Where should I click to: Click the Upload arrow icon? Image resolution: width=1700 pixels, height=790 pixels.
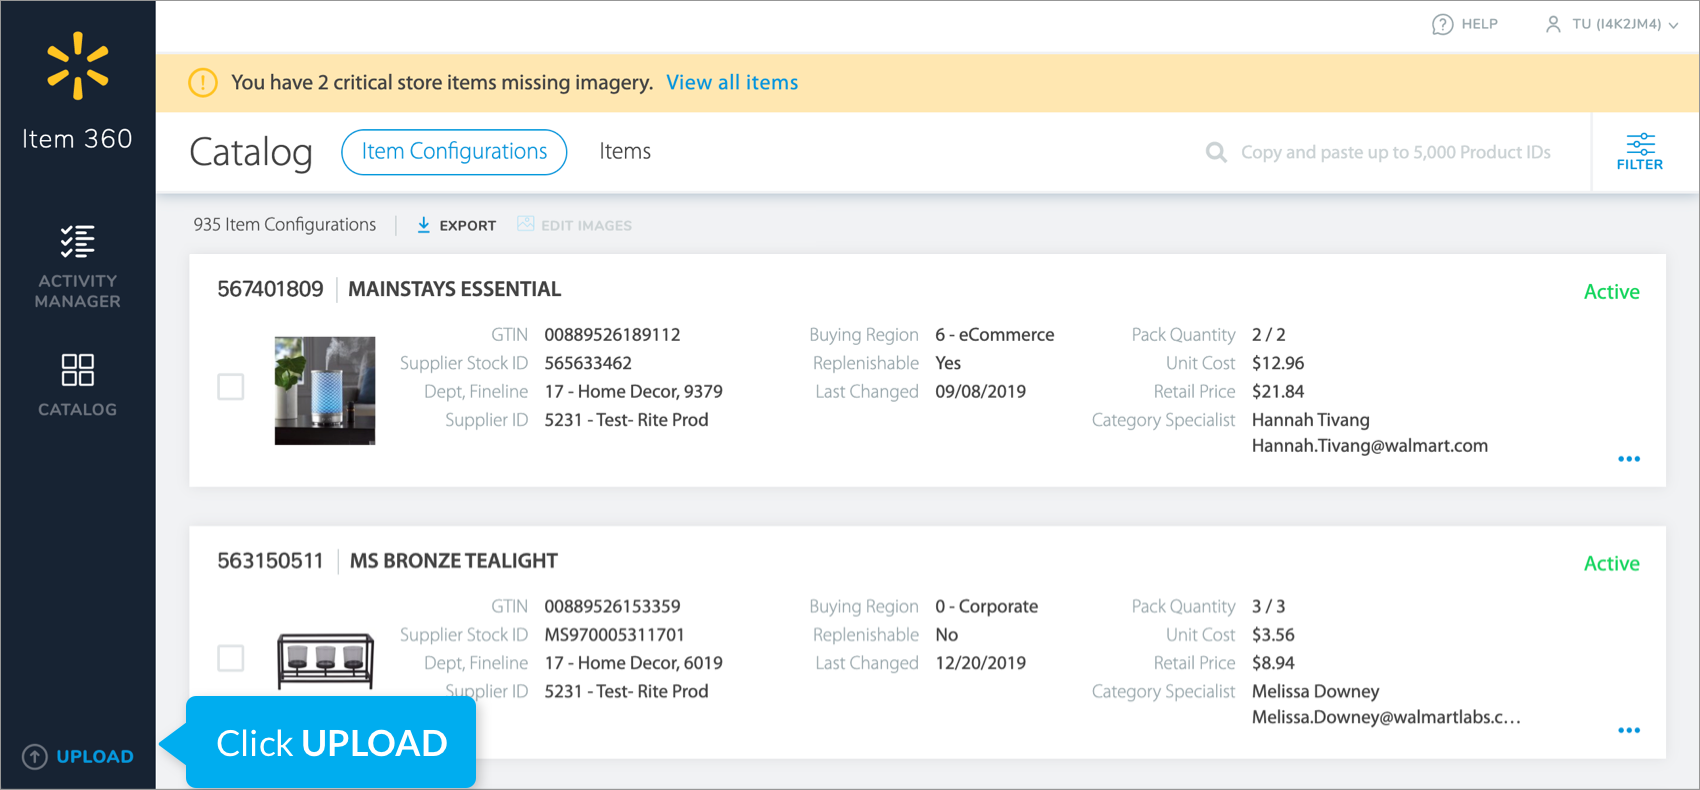[x=35, y=757]
